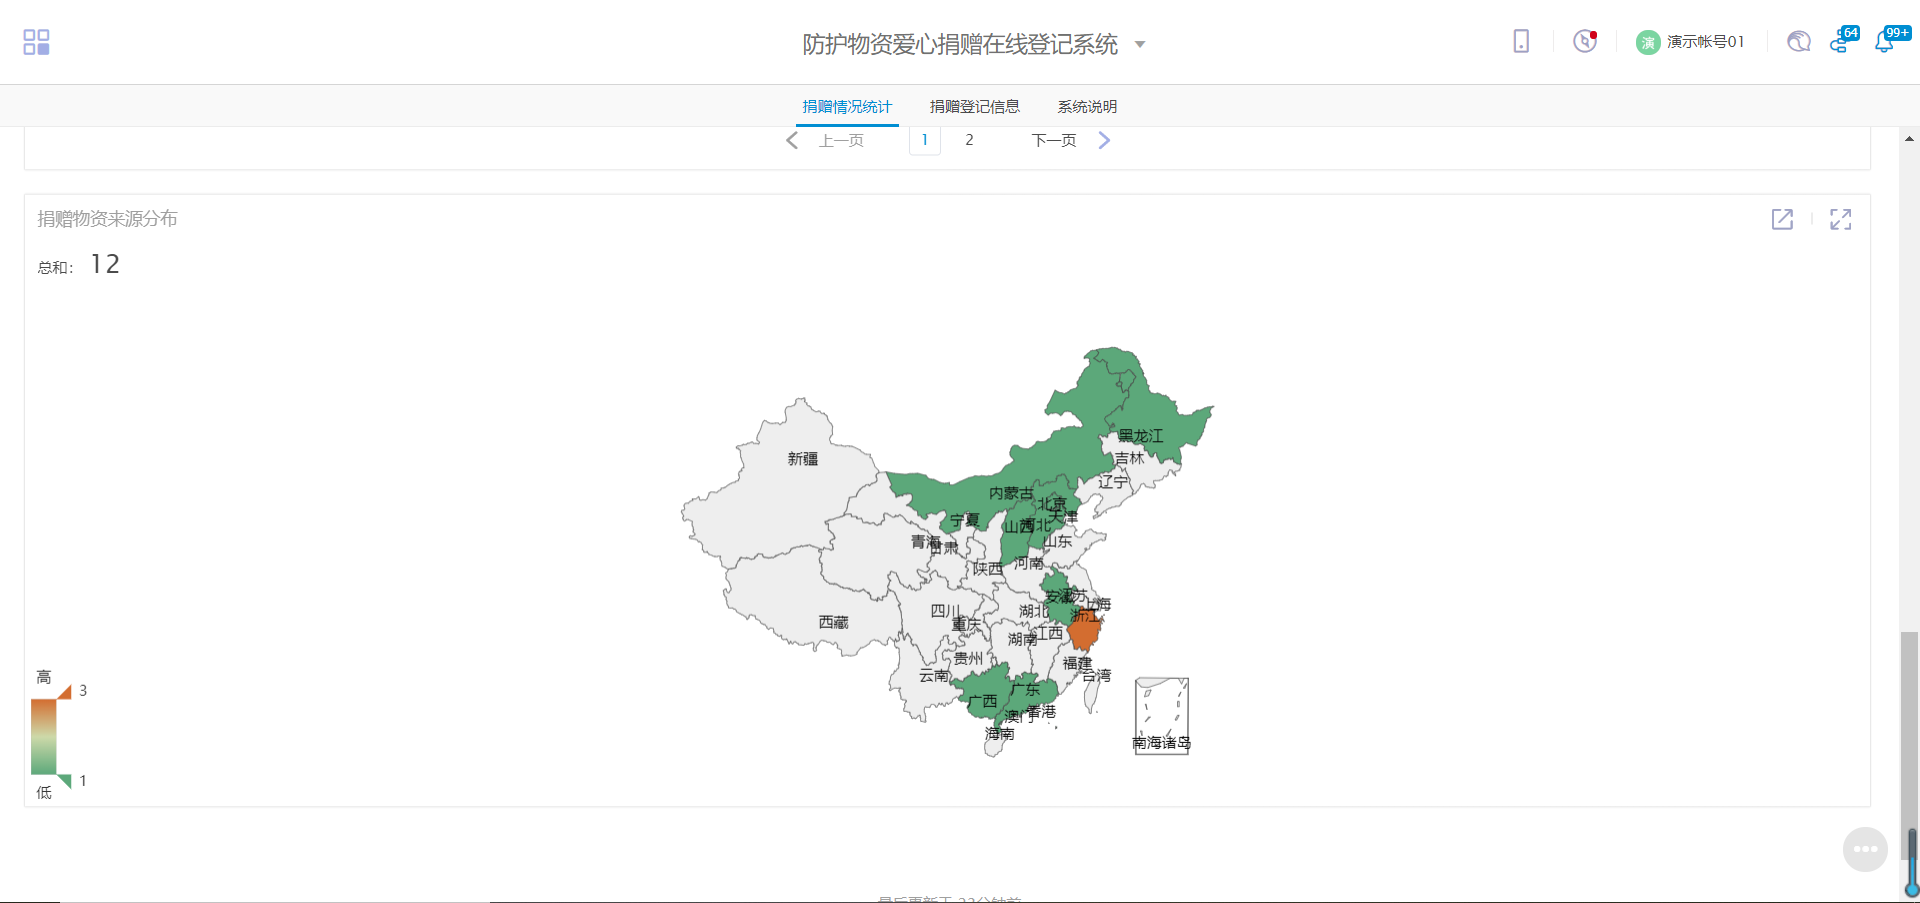Open the mobile device preview icon
The height and width of the screenshot is (903, 1920).
click(1521, 41)
